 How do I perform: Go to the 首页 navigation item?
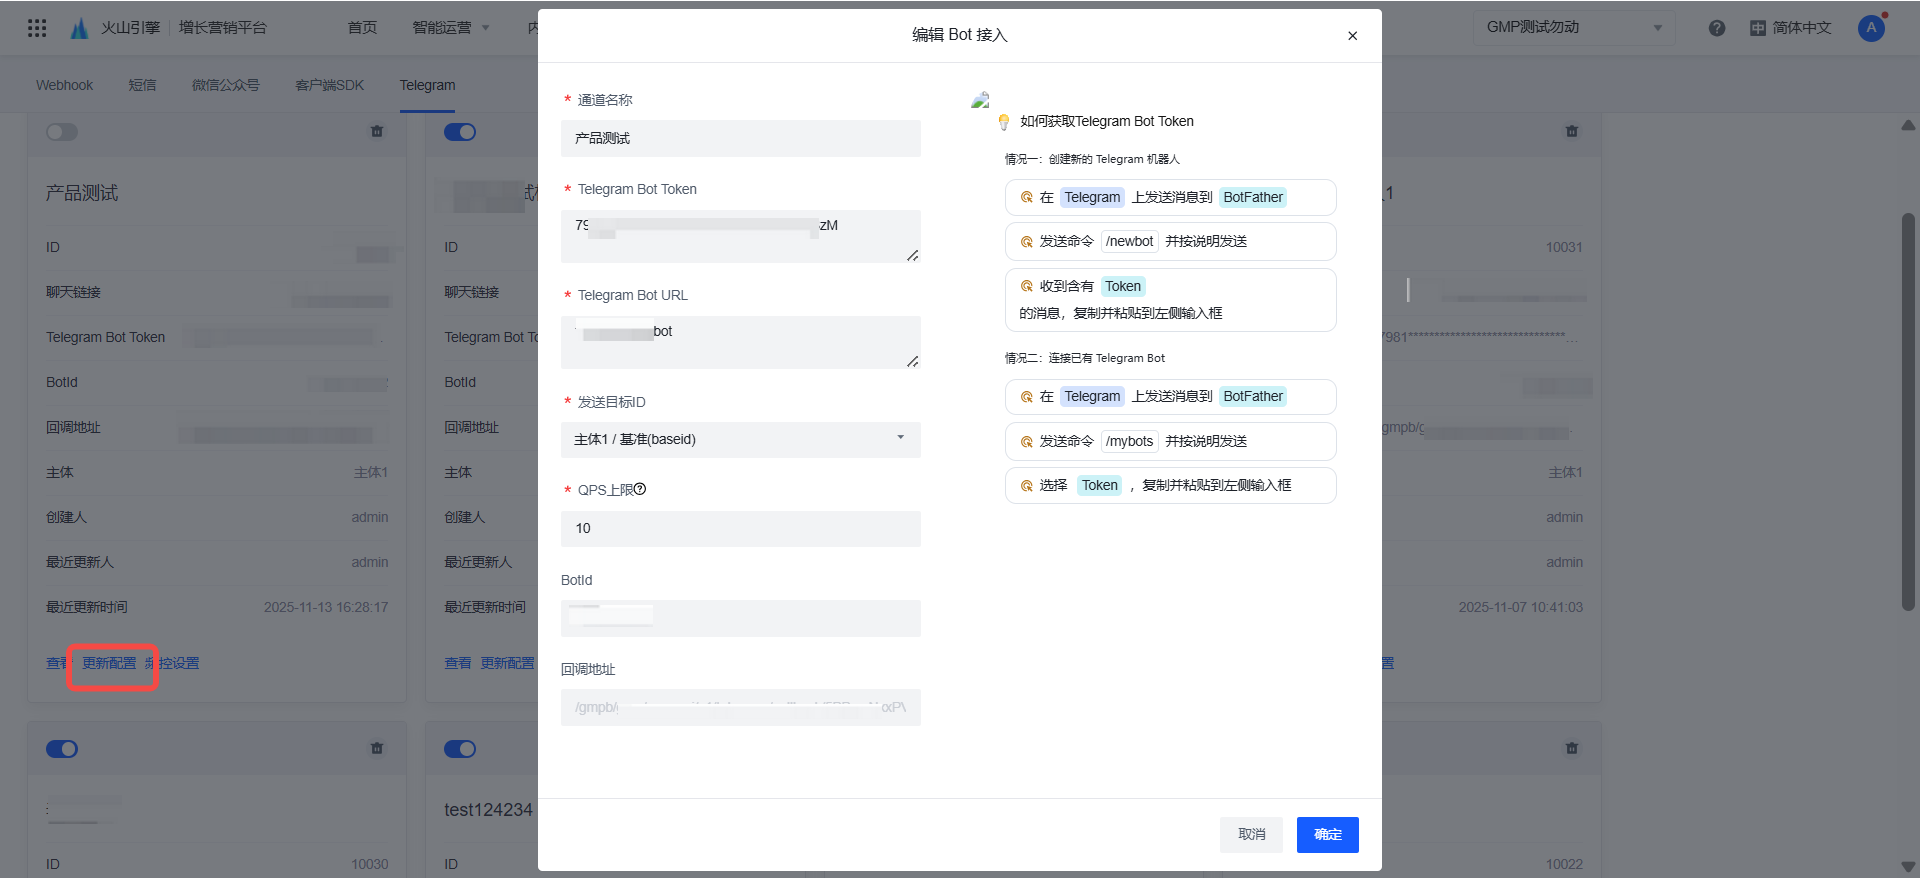pos(362,28)
